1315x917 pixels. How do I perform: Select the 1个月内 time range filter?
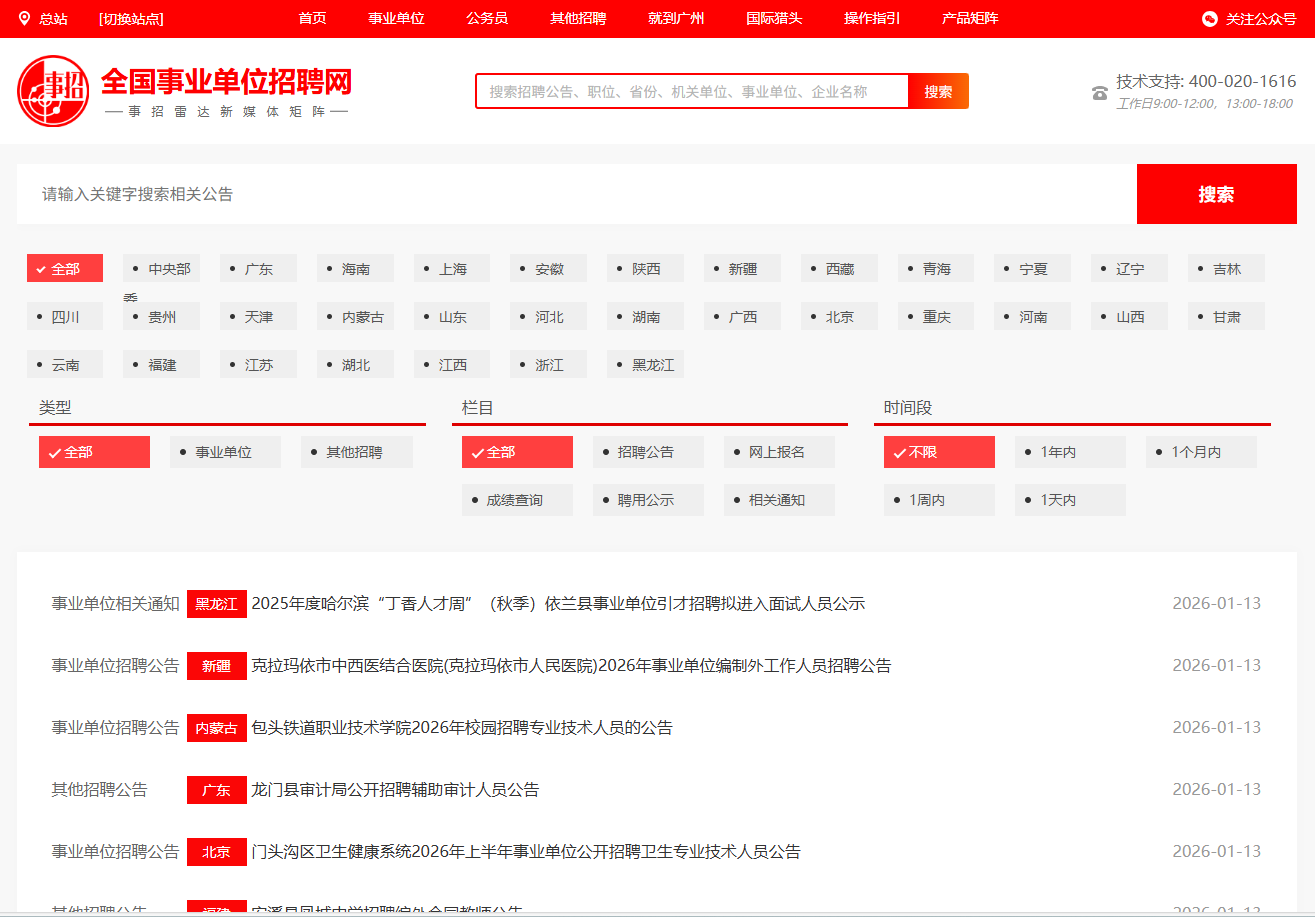point(1201,451)
